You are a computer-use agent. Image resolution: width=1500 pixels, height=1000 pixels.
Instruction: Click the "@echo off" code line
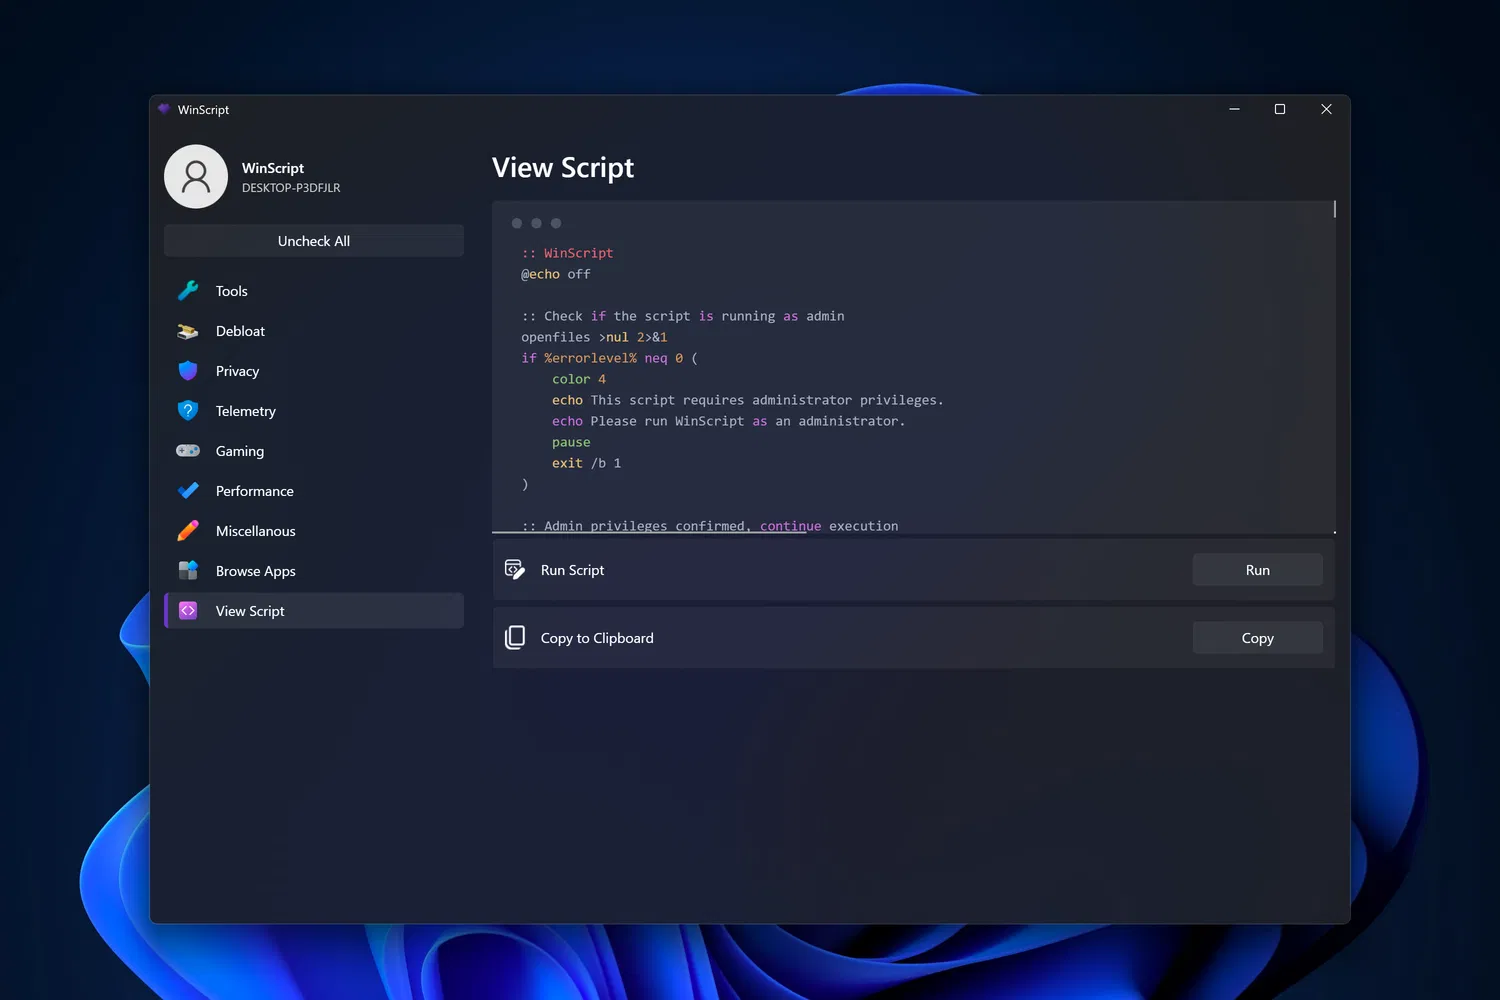[556, 275]
